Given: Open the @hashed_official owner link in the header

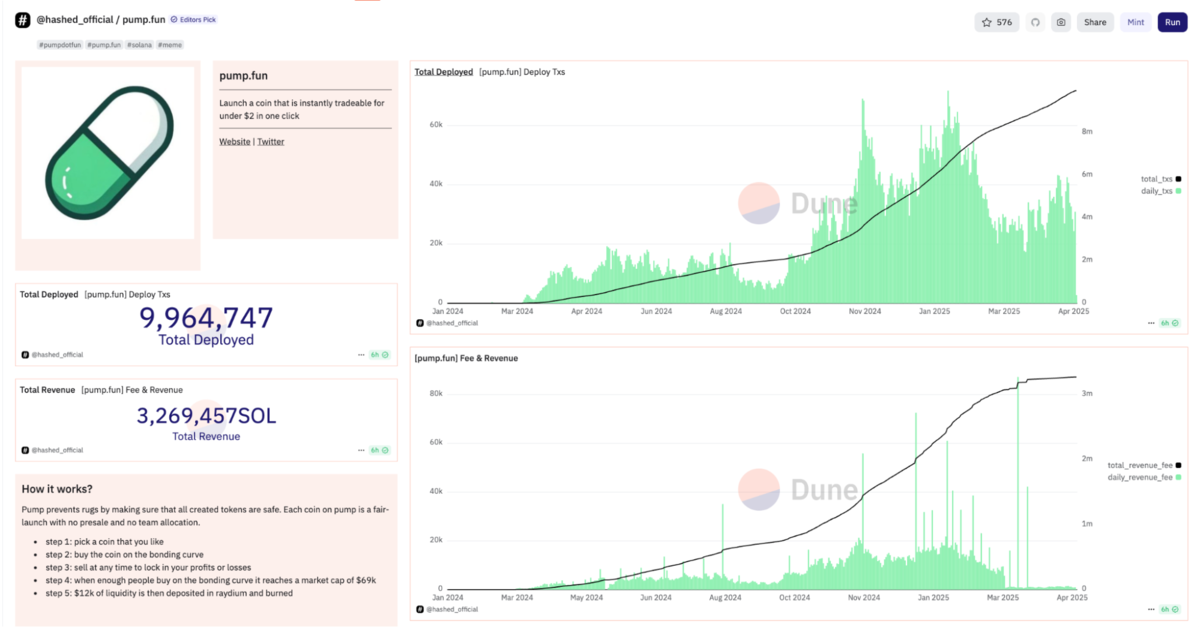Looking at the screenshot, I should tap(74, 20).
